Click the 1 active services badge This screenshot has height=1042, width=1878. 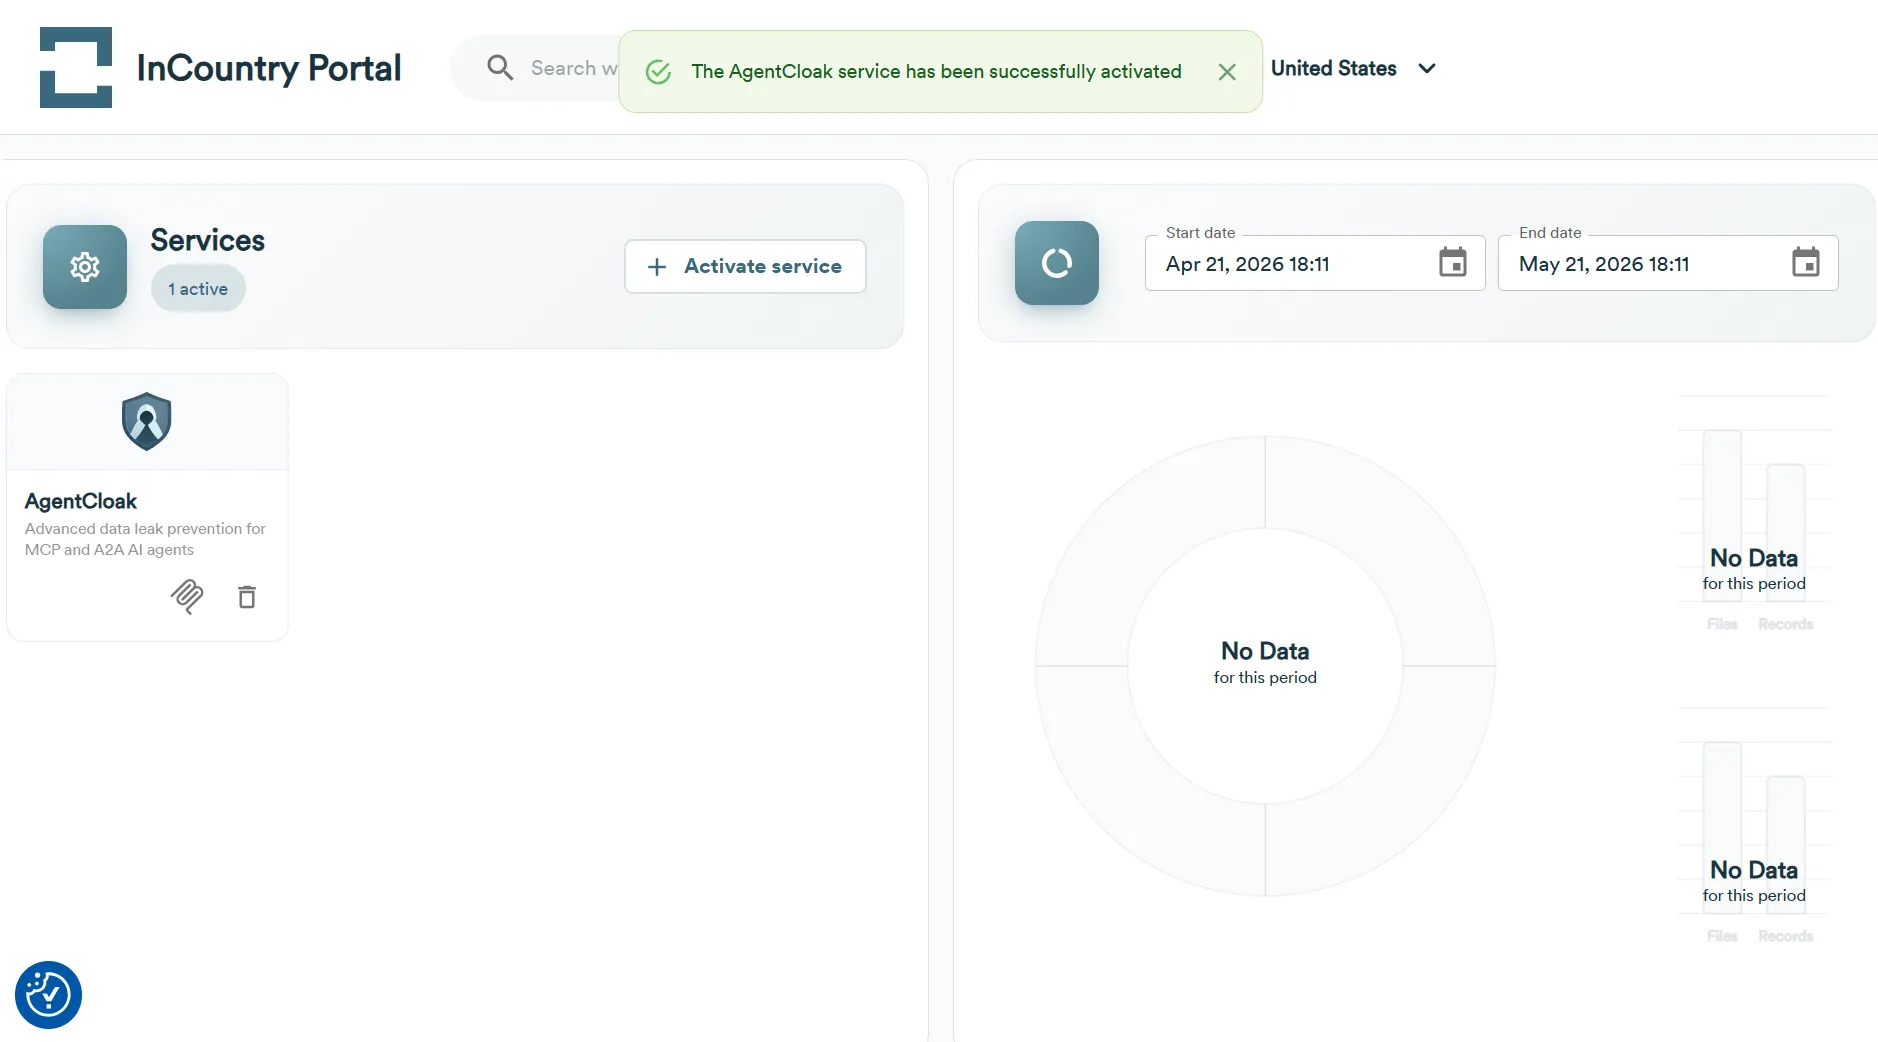point(198,289)
